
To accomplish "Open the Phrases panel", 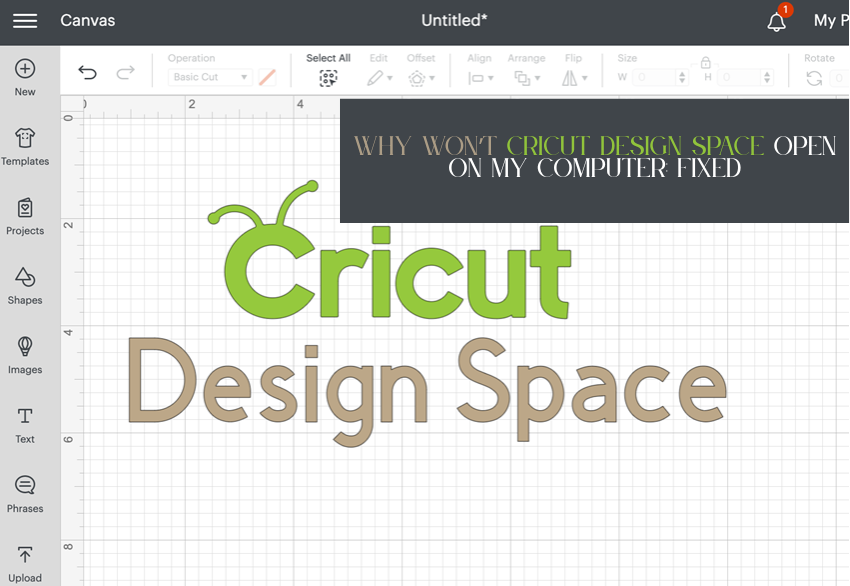I will coord(24,493).
